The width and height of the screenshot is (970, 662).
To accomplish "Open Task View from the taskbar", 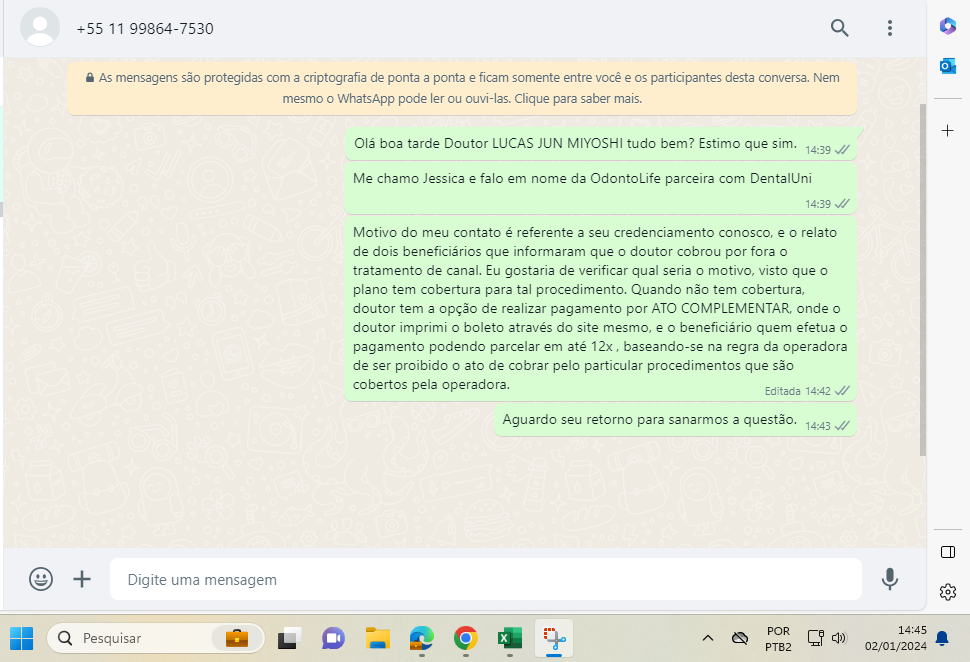I will (x=289, y=638).
